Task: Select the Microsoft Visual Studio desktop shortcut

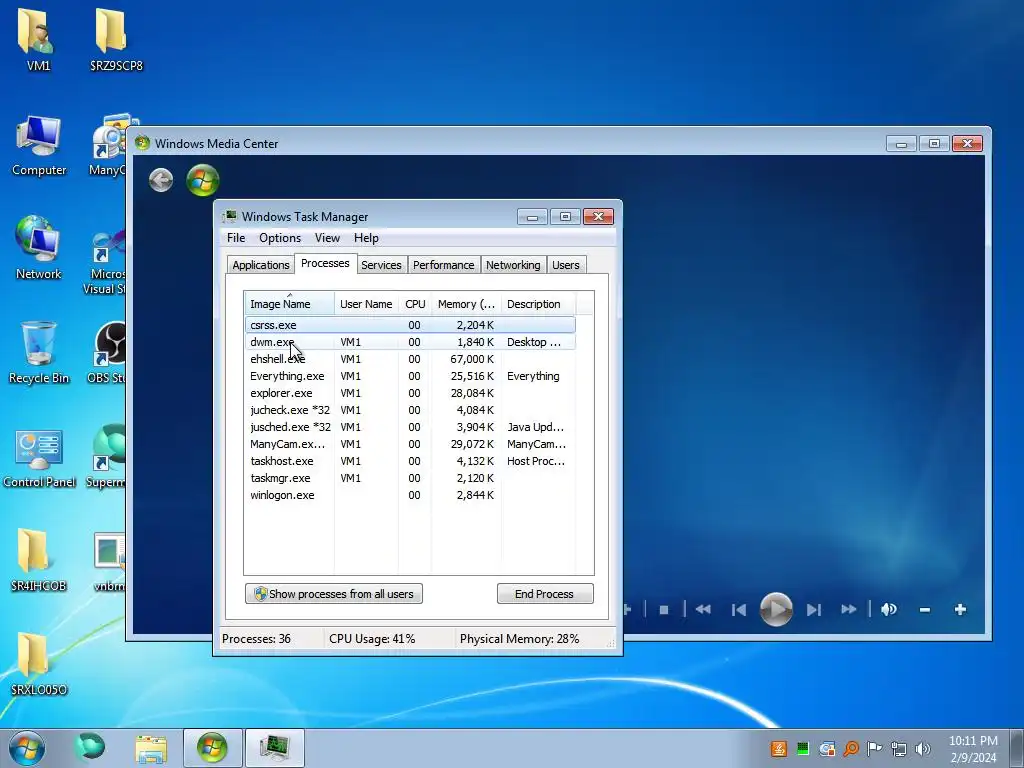Action: pyautogui.click(x=106, y=260)
